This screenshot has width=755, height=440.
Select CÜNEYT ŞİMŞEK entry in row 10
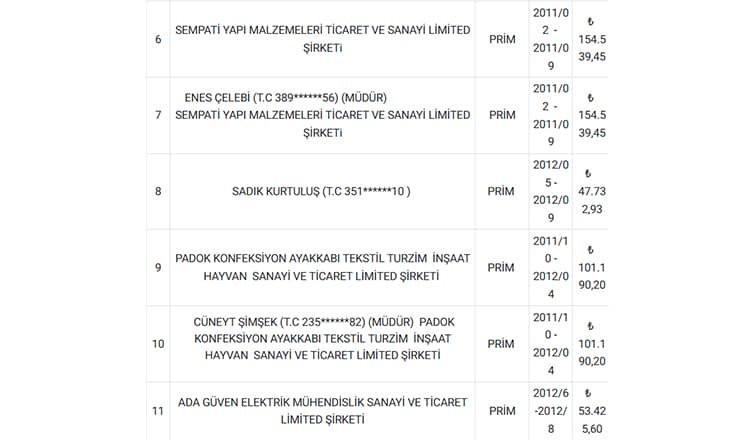click(x=323, y=338)
